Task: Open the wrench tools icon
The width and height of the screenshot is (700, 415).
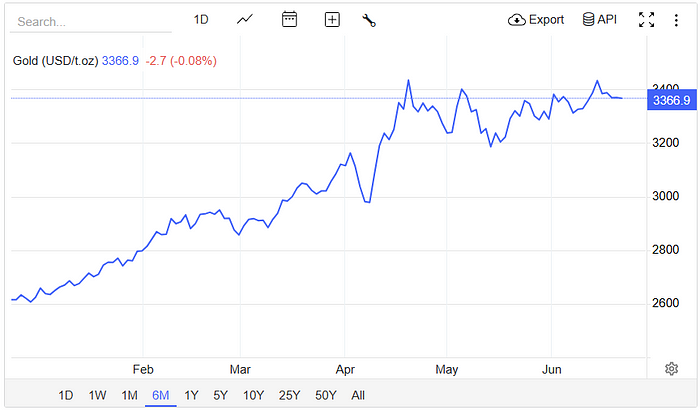Action: [369, 20]
